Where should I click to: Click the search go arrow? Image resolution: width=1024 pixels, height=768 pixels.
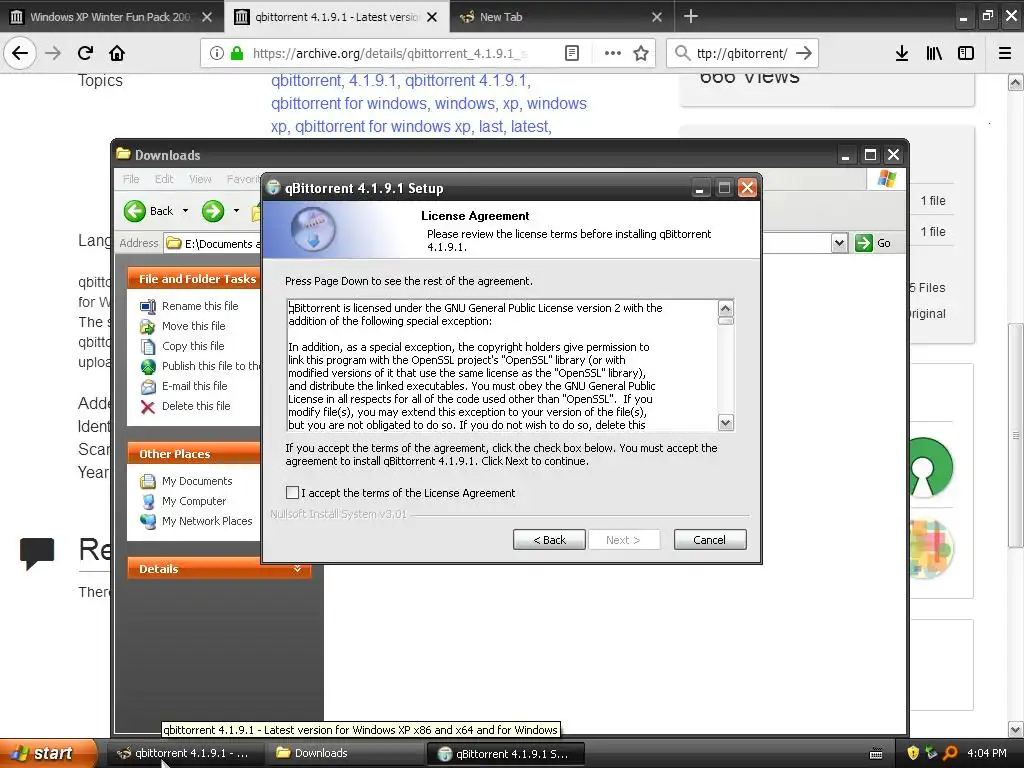(x=804, y=53)
